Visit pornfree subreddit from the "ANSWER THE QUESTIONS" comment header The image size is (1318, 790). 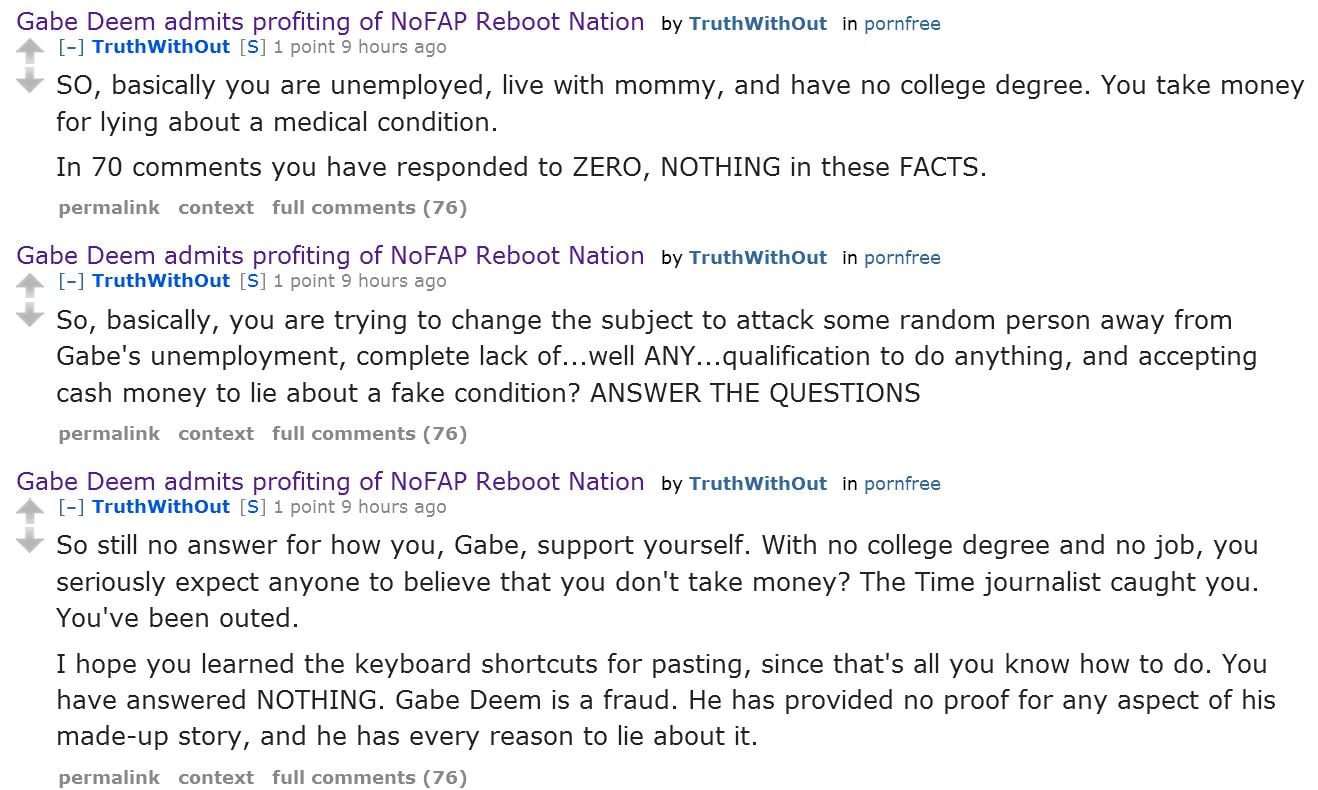pyautogui.click(x=902, y=258)
